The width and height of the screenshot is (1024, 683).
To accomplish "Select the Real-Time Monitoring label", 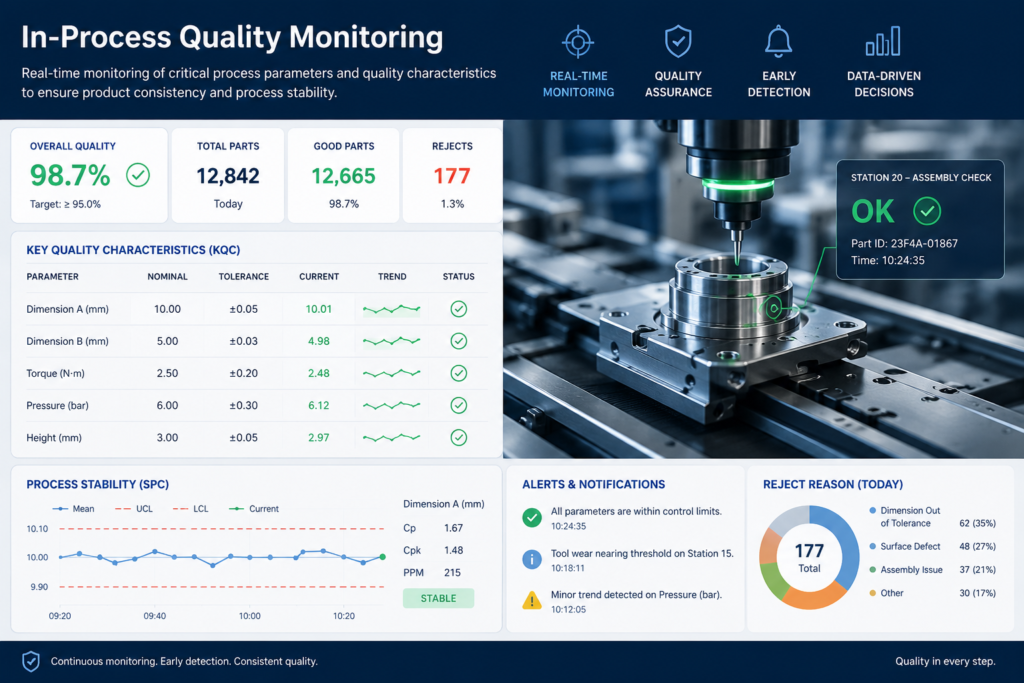I will click(x=578, y=84).
